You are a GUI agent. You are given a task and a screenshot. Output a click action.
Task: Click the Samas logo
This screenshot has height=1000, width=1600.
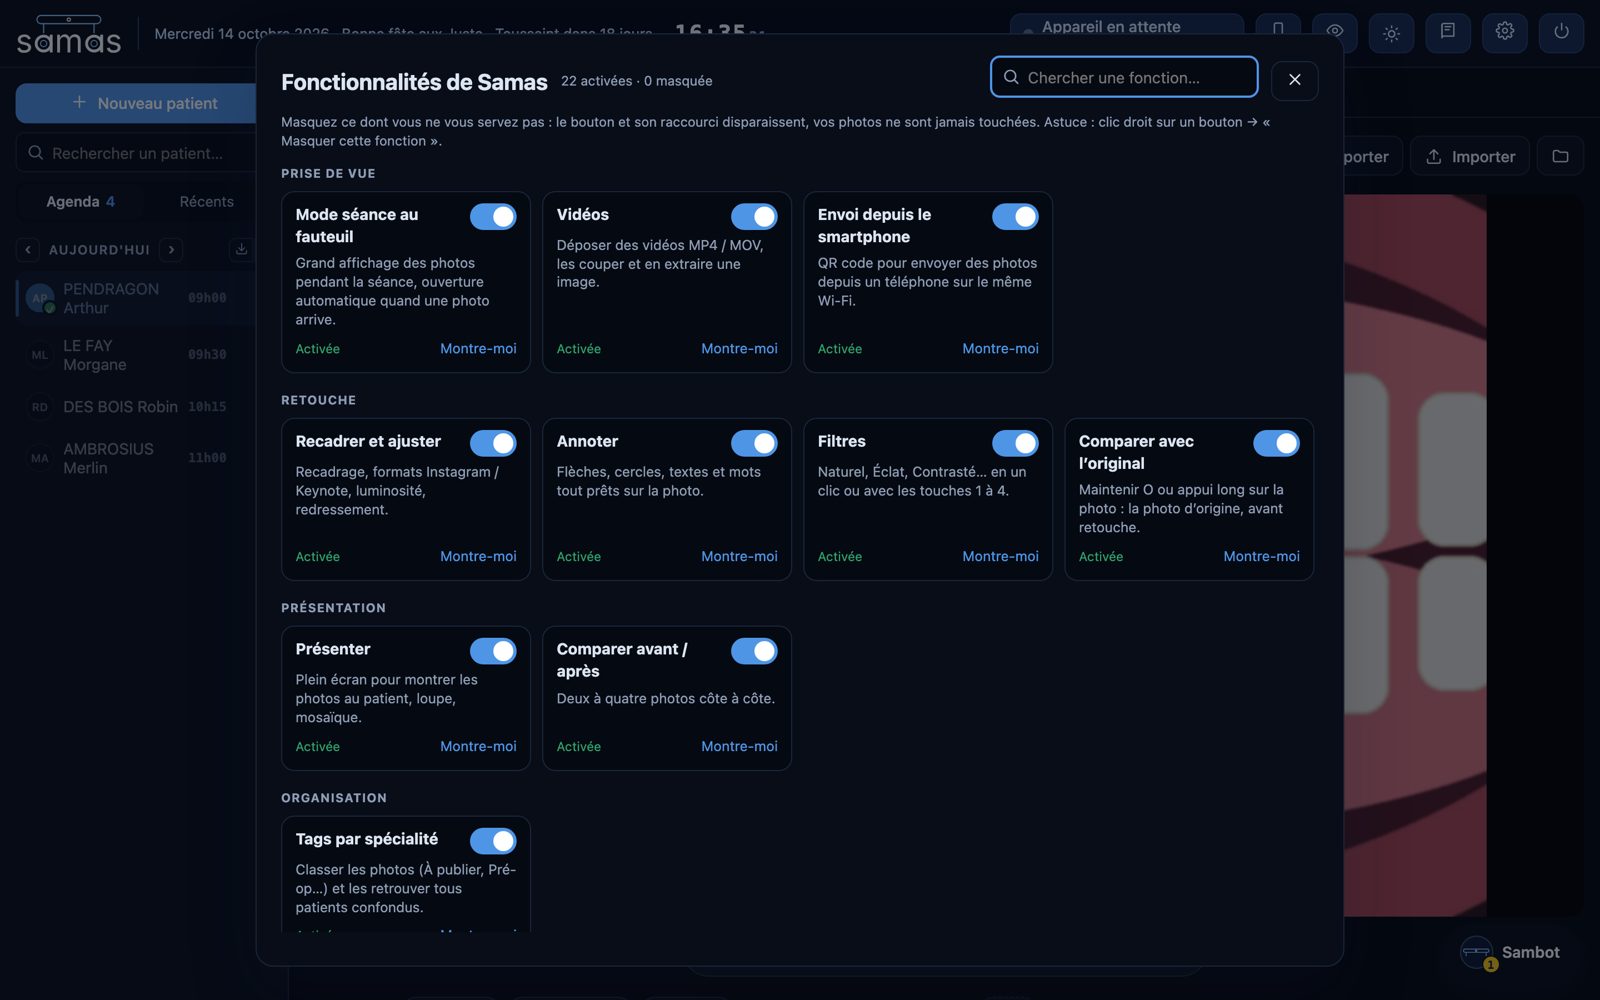69,34
